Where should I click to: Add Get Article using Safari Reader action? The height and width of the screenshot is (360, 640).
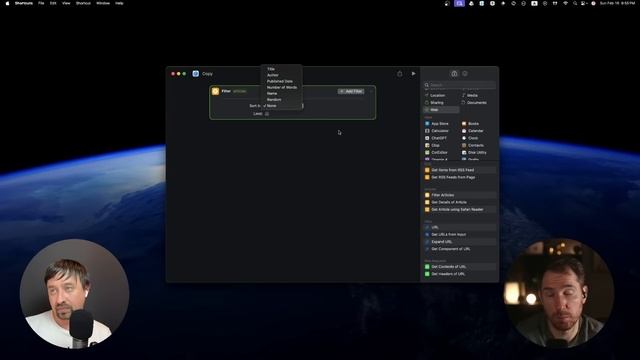(460, 210)
